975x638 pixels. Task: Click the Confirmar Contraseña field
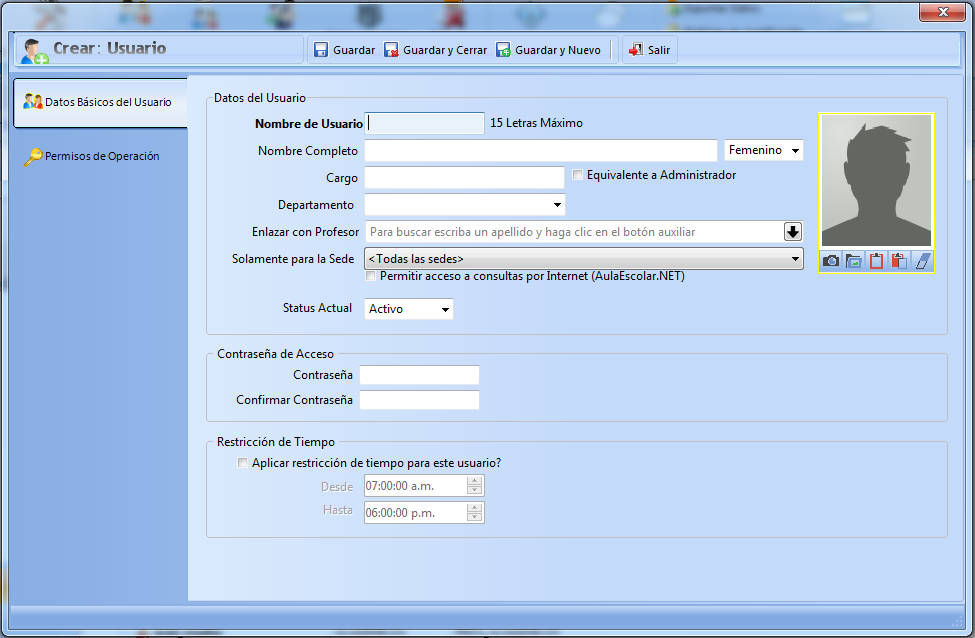point(420,400)
